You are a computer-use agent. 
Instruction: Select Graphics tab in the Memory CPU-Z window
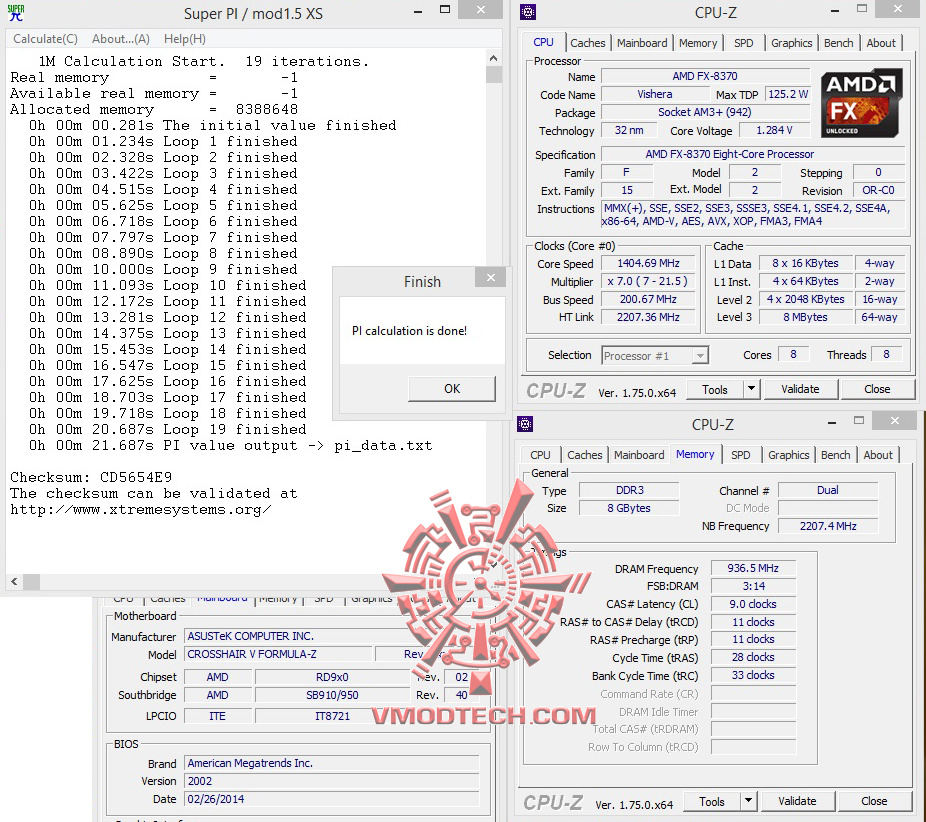click(788, 455)
